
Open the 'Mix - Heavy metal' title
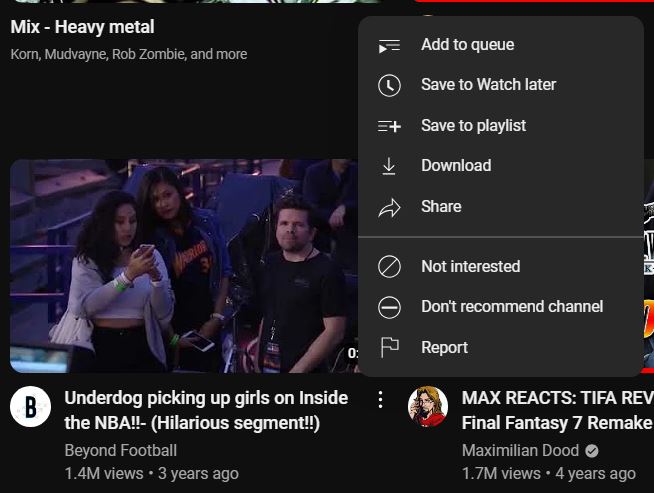coord(82,27)
